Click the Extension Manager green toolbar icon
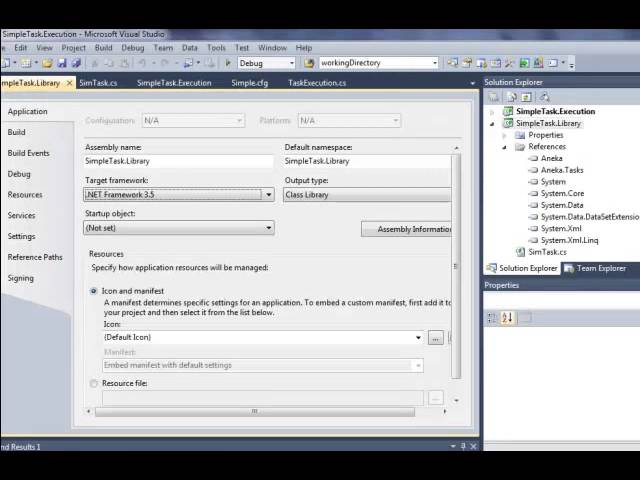Image resolution: width=640 pixels, height=480 pixels. (524, 63)
